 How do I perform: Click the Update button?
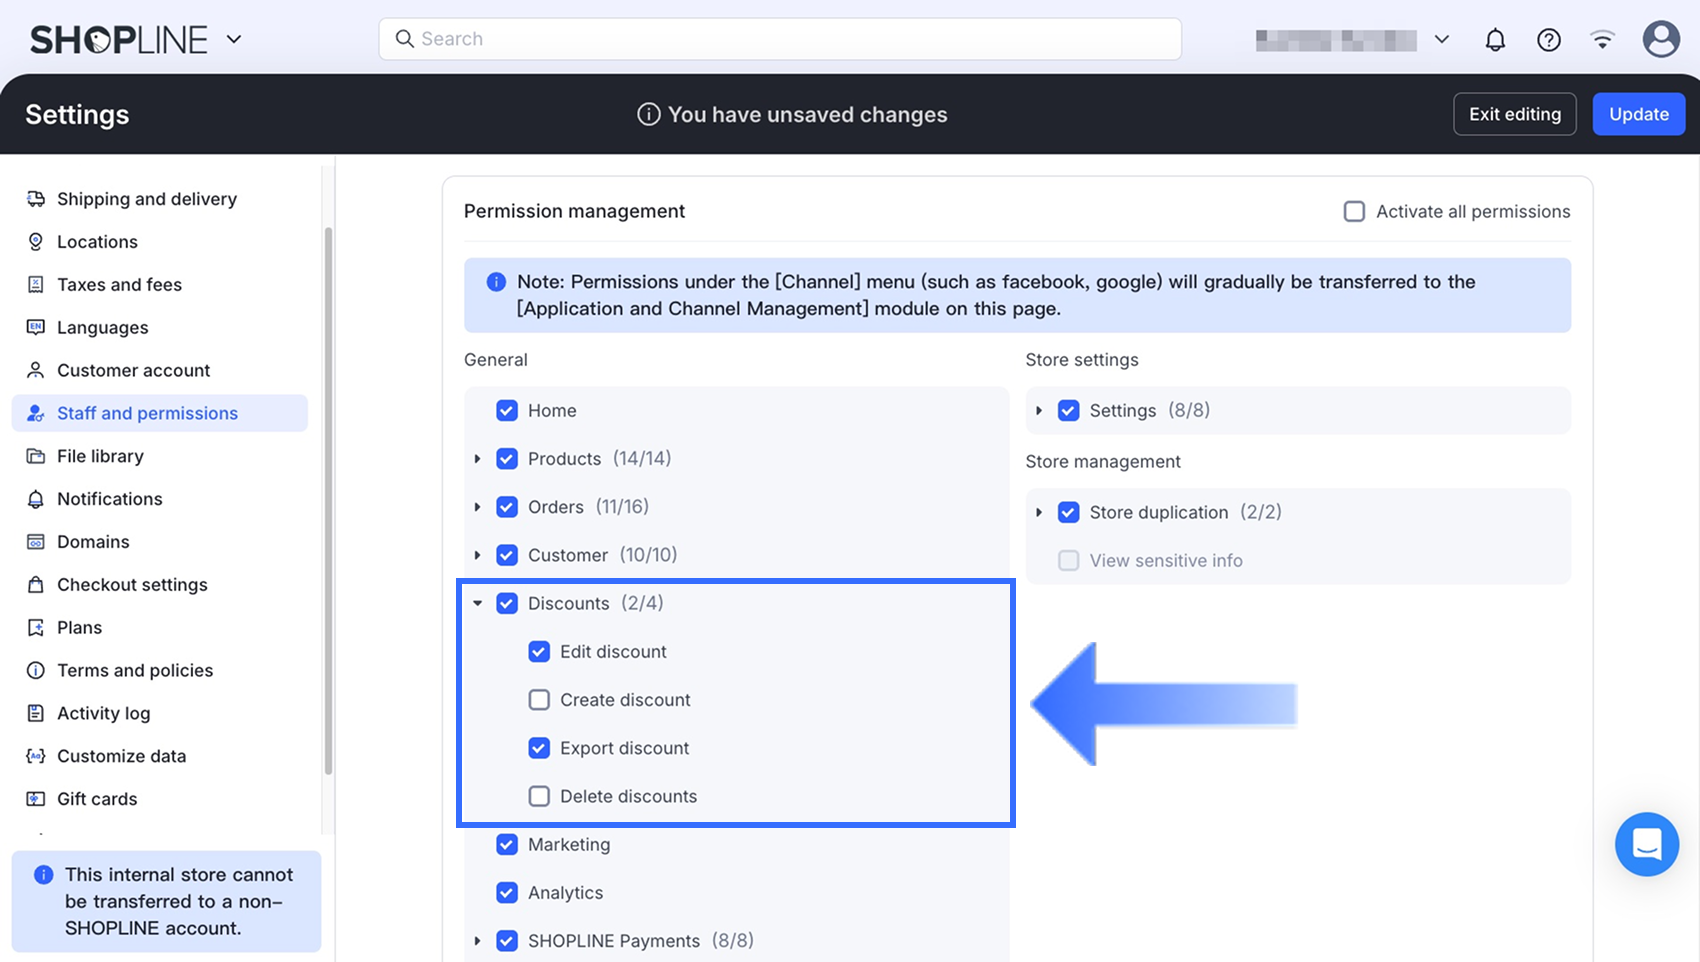(x=1638, y=114)
